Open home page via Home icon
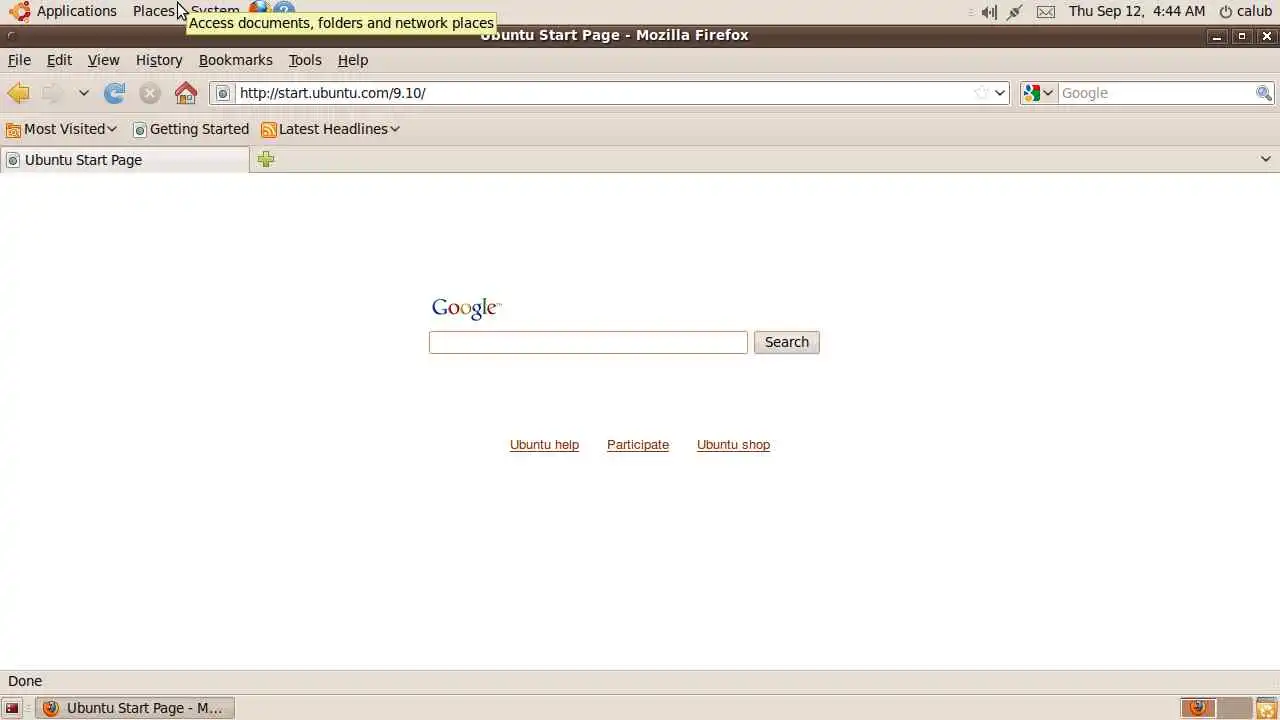 point(186,93)
